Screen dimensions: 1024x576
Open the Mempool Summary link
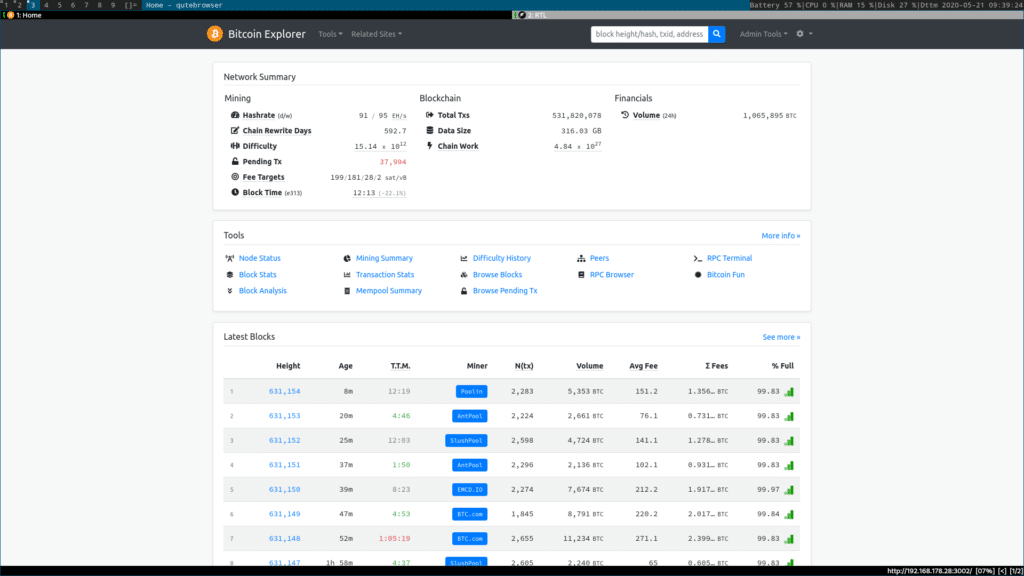click(389, 291)
